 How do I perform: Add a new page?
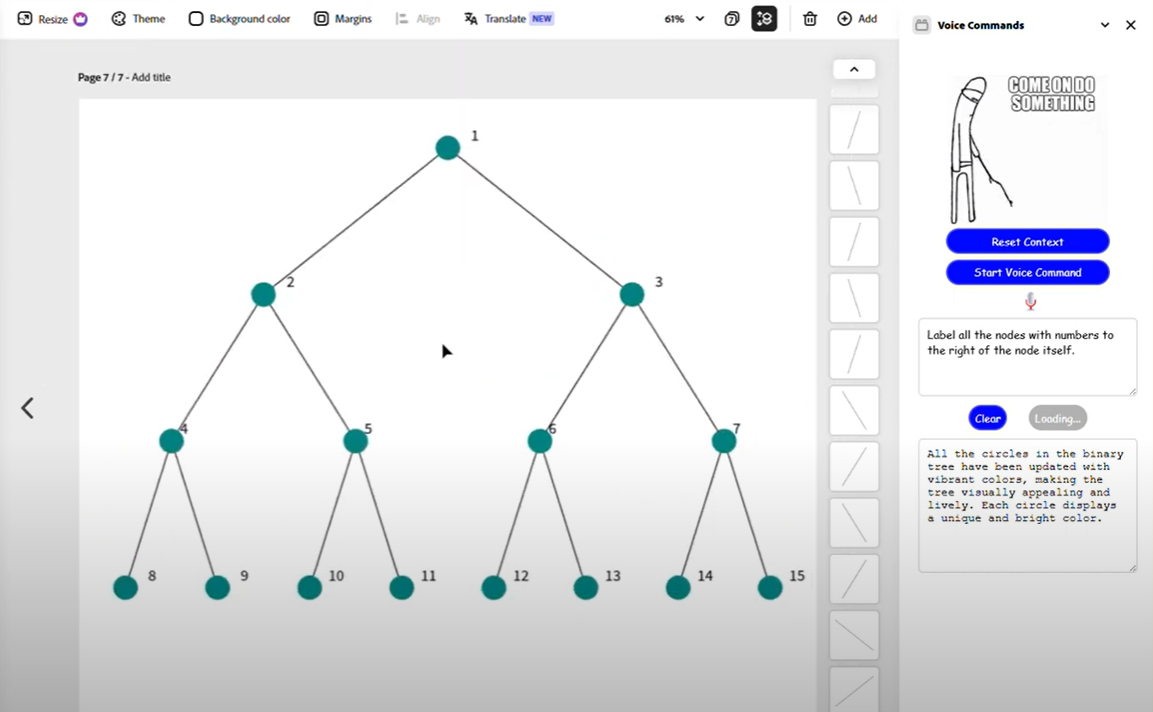tap(857, 18)
